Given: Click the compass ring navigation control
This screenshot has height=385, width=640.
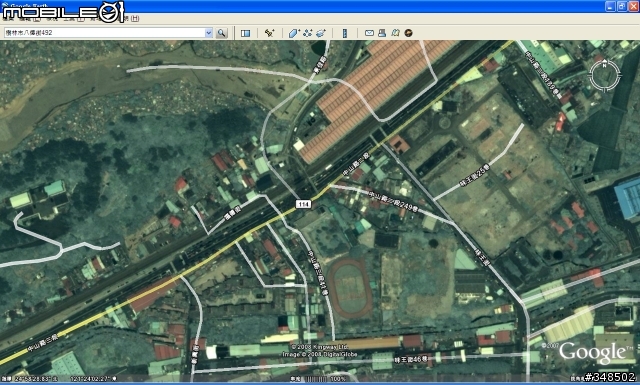Looking at the screenshot, I should pyautogui.click(x=605, y=76).
